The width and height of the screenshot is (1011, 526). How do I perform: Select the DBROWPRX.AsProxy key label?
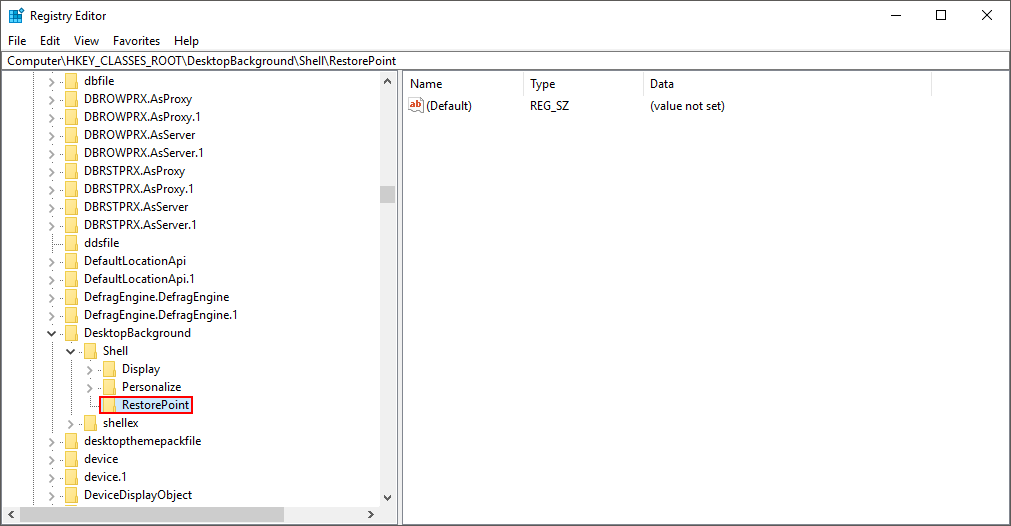pyautogui.click(x=138, y=99)
